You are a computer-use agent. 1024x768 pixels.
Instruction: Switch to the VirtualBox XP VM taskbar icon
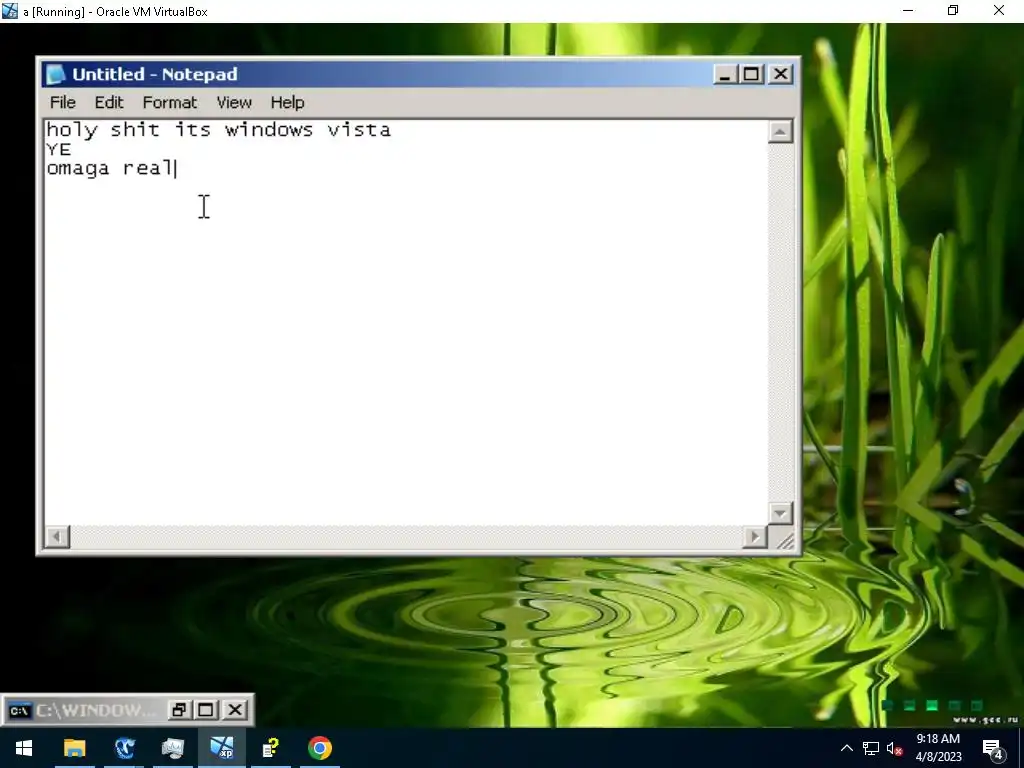[222, 748]
